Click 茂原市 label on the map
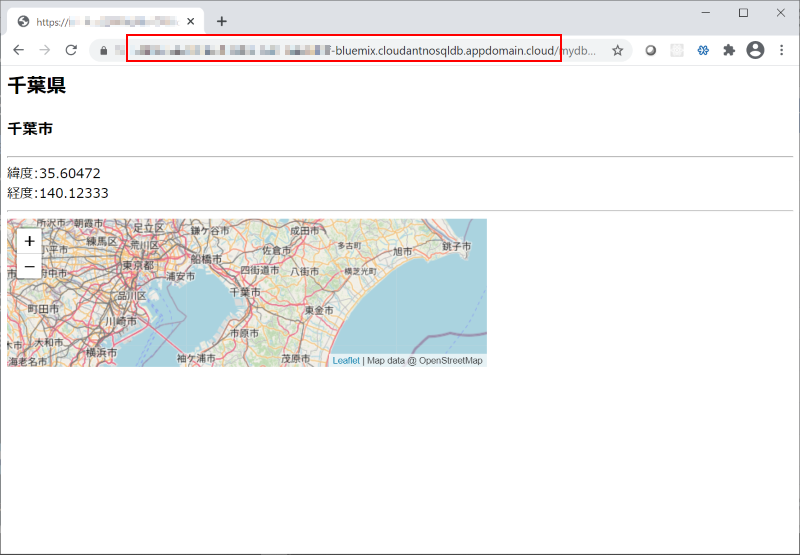Image resolution: width=800 pixels, height=555 pixels. (x=295, y=359)
